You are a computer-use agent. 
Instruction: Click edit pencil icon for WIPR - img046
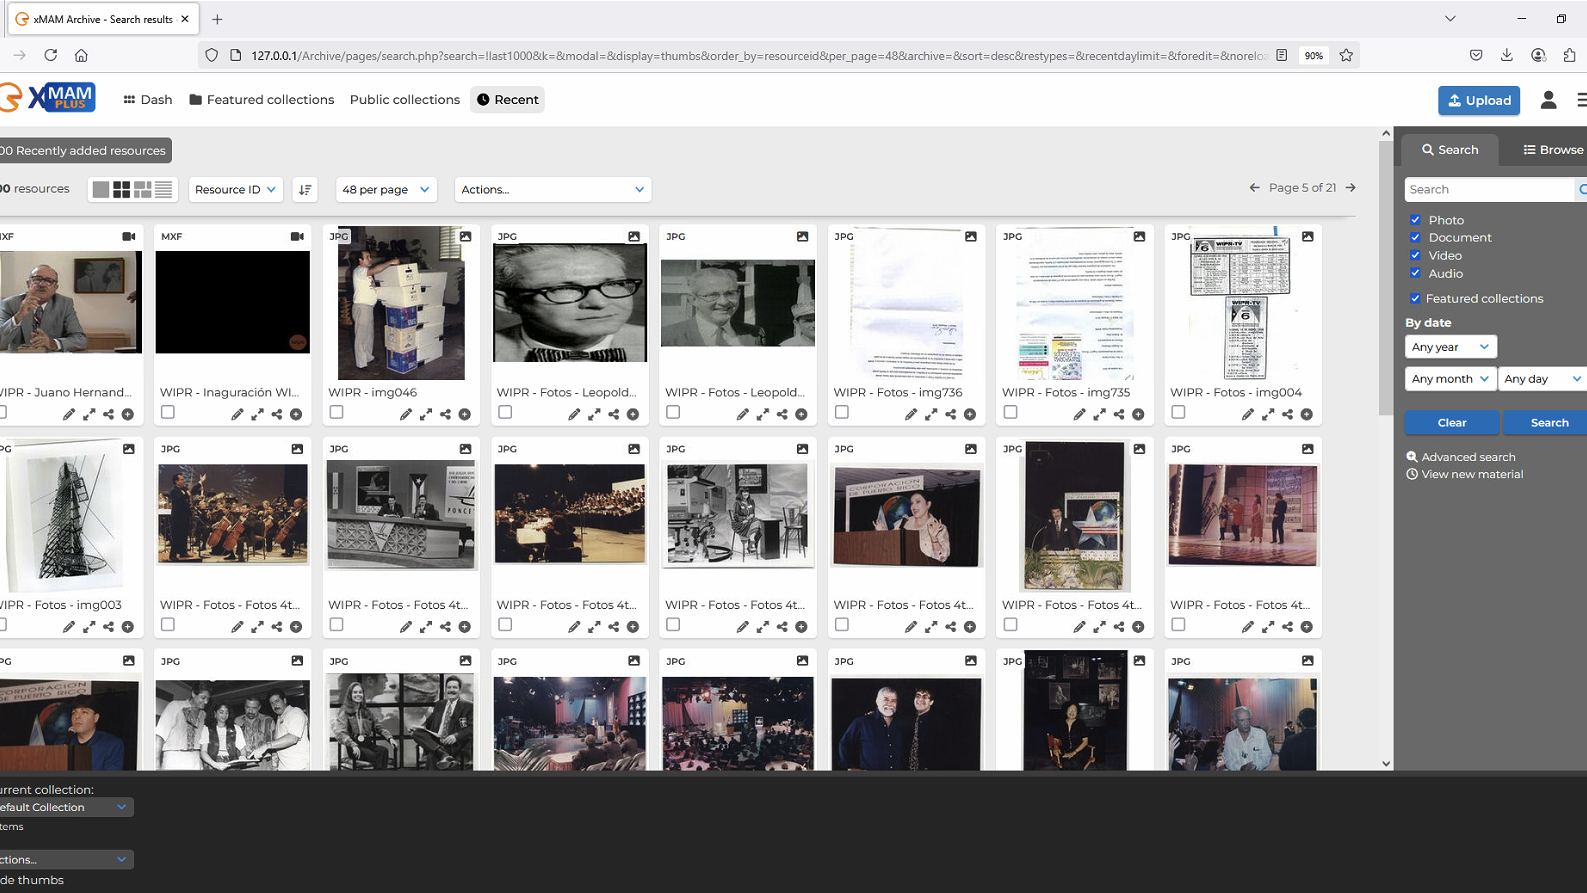tap(406, 414)
